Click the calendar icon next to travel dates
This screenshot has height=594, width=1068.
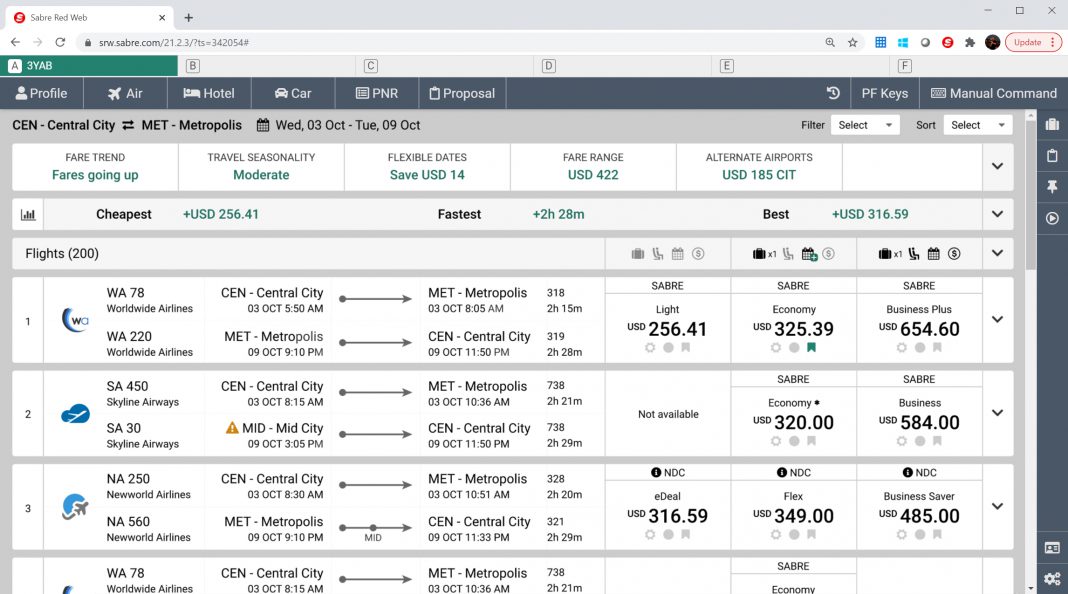[263, 126]
